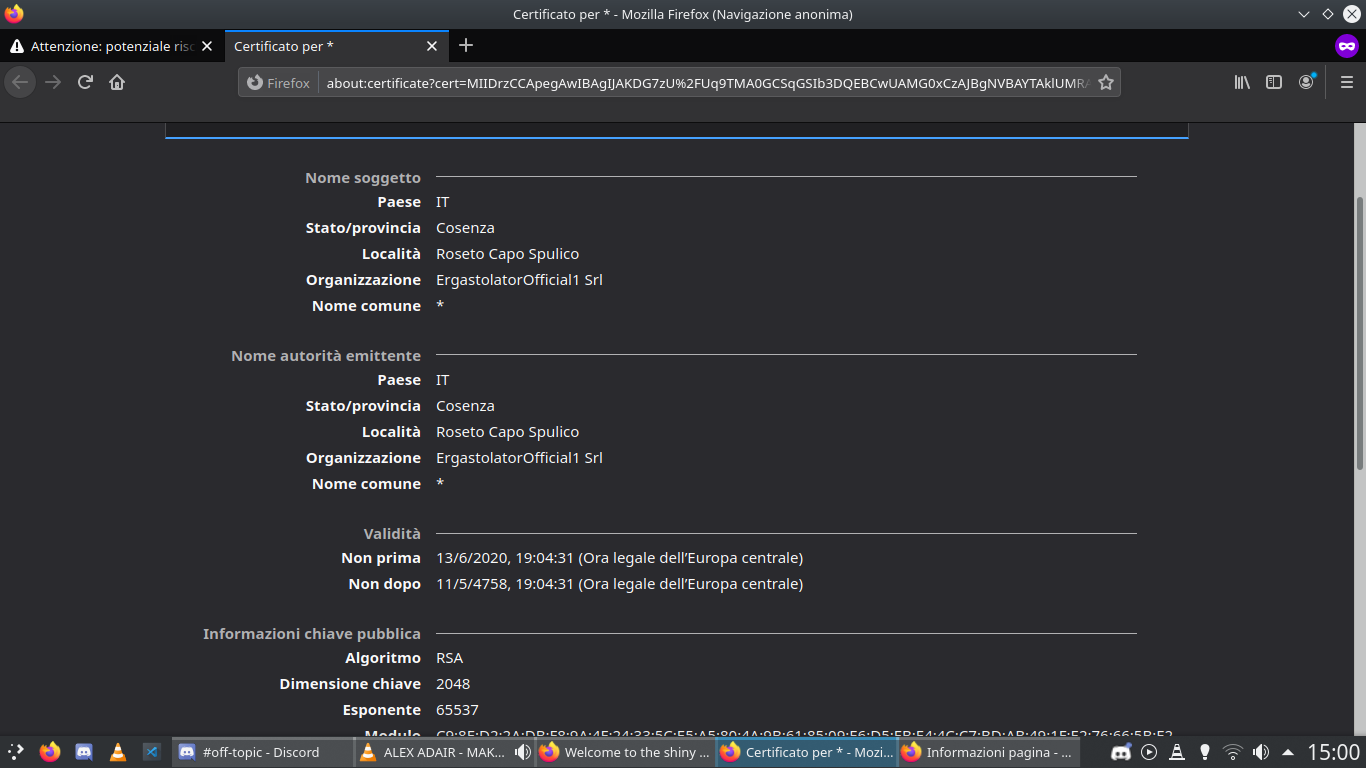Launch Discord from the pinned taskbar icon
Screen dimensions: 1366x768
click(84, 752)
